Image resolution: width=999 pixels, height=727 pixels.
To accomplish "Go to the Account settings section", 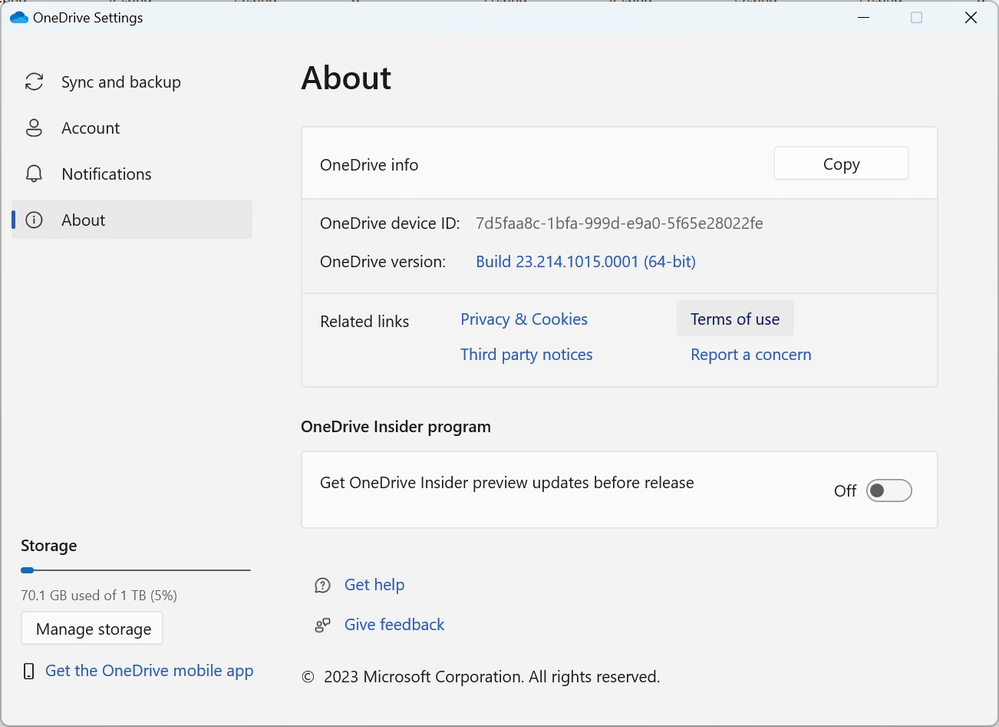I will click(90, 128).
